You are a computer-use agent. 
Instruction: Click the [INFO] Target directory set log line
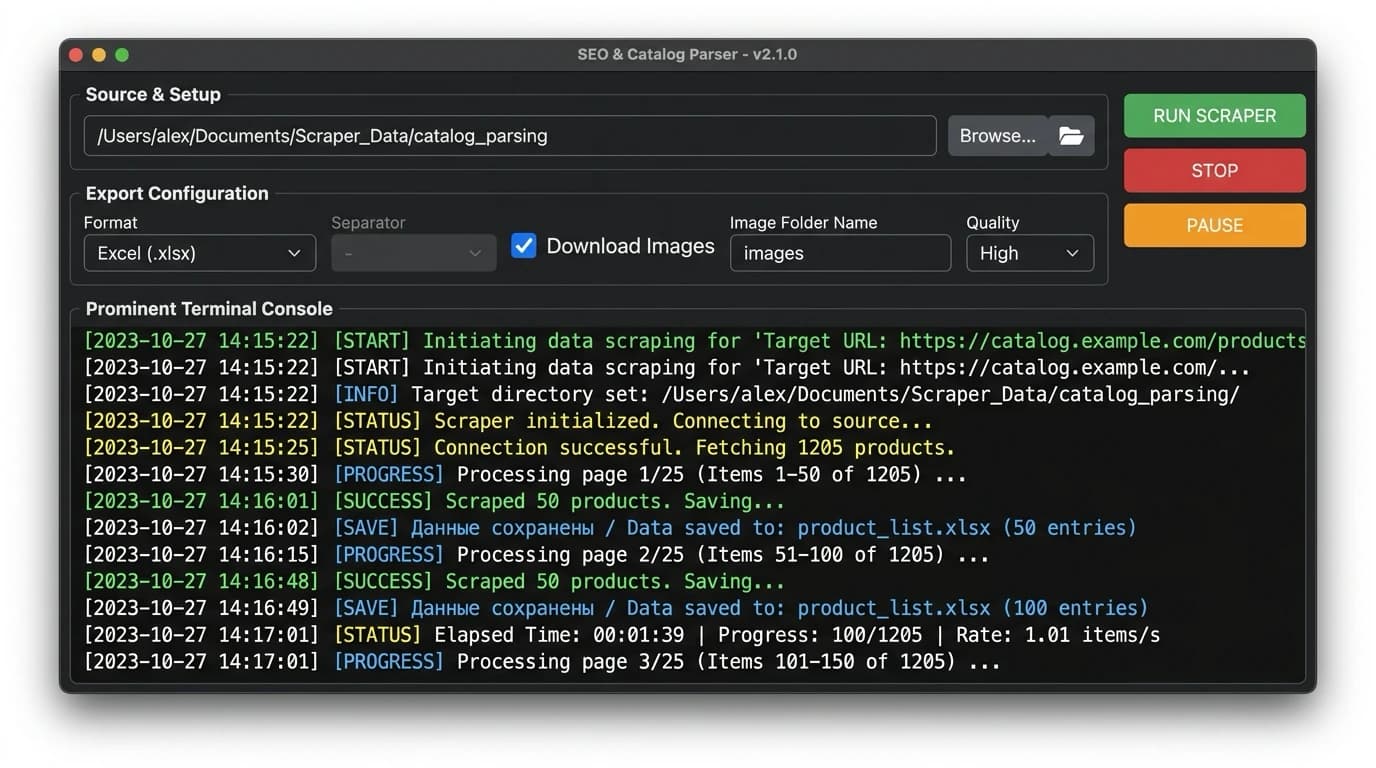661,394
